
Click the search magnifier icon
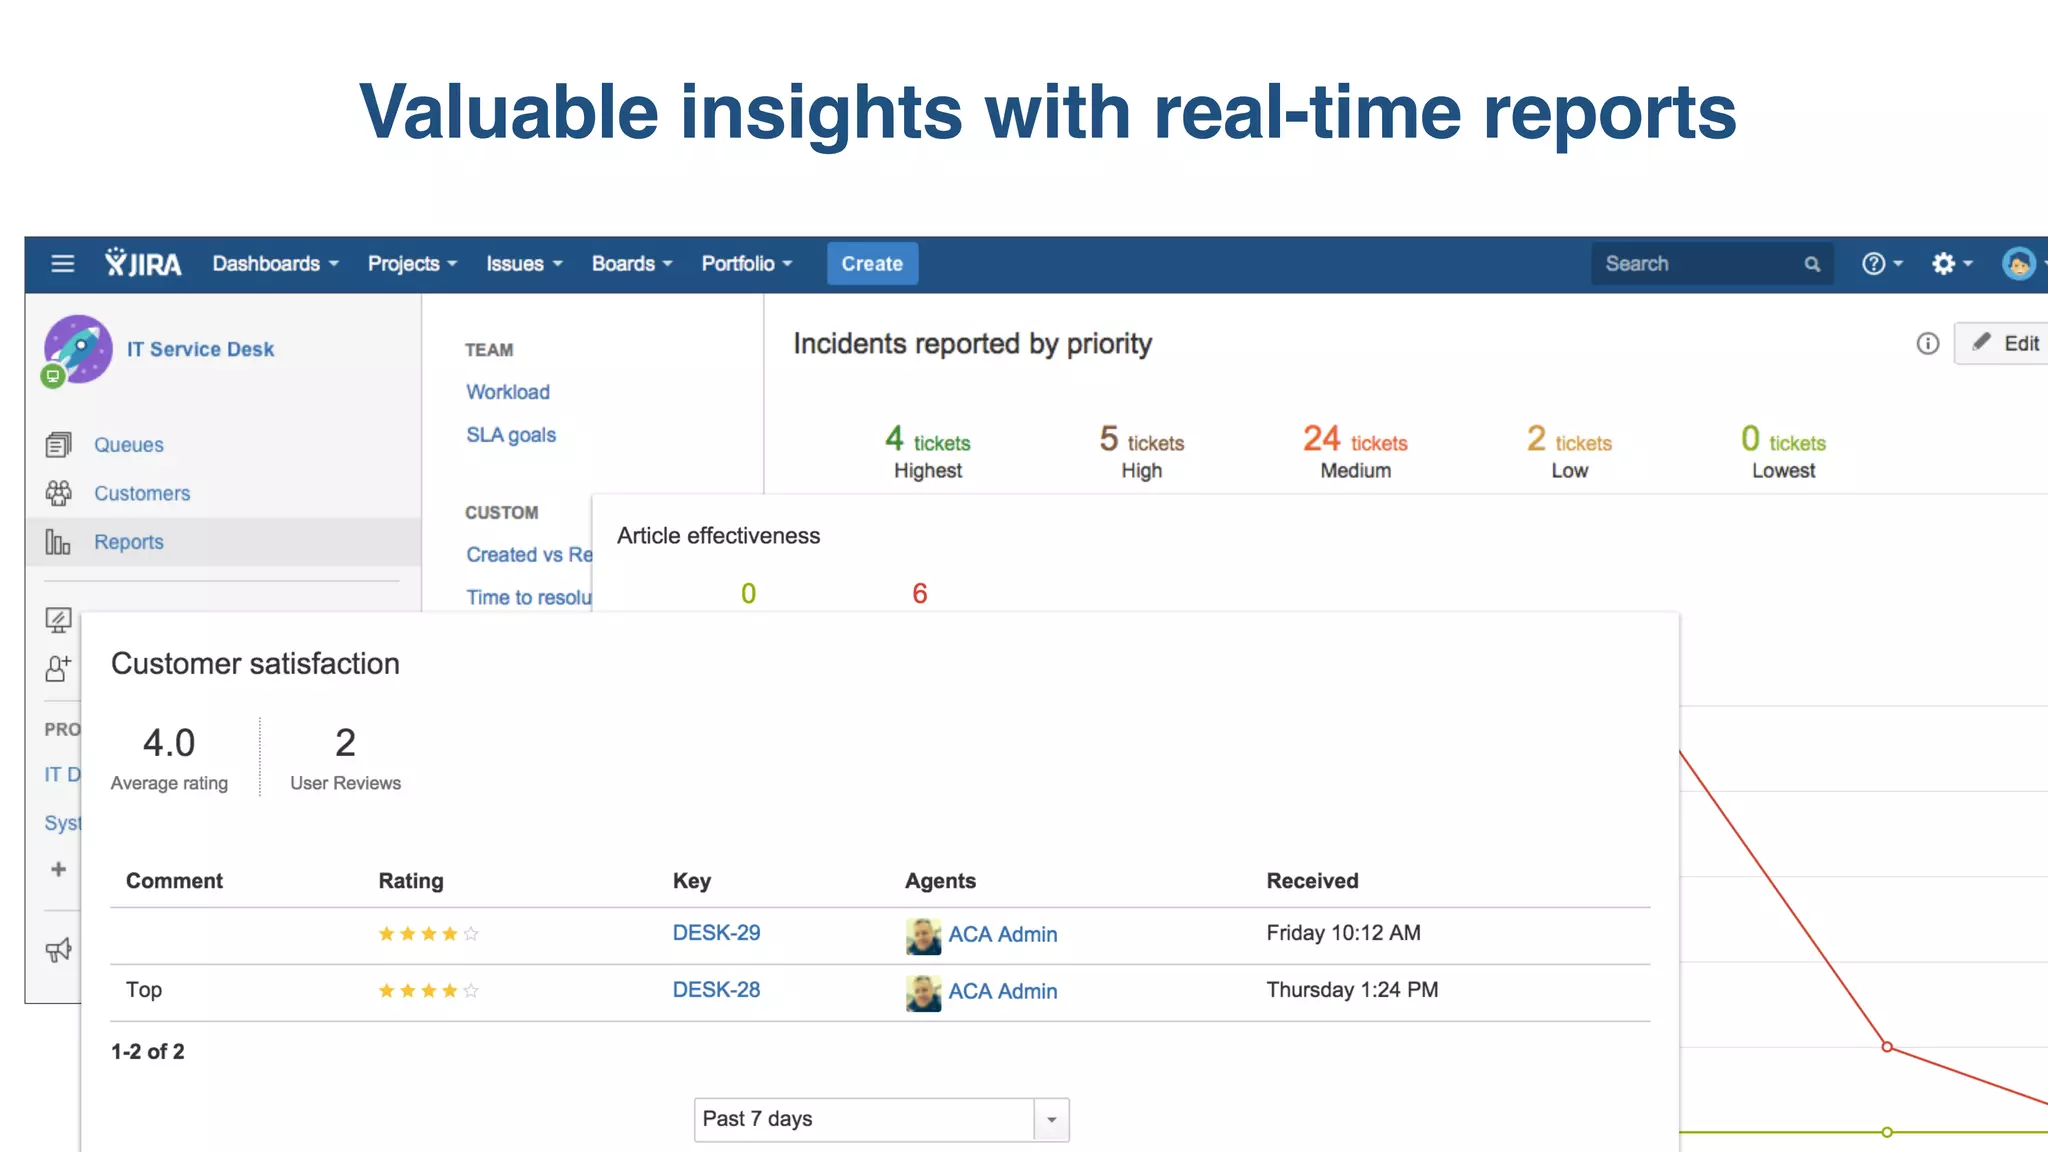pos(1812,264)
